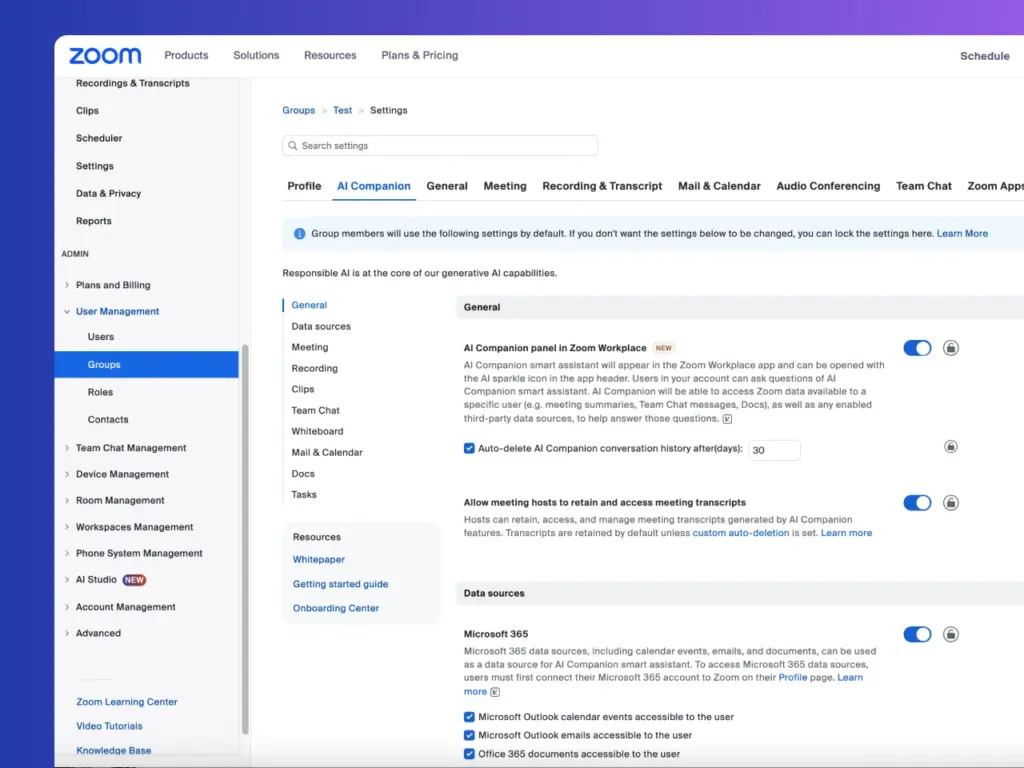
Task: Disable AI Companion panel in Zoom Workplace toggle
Action: click(x=917, y=348)
